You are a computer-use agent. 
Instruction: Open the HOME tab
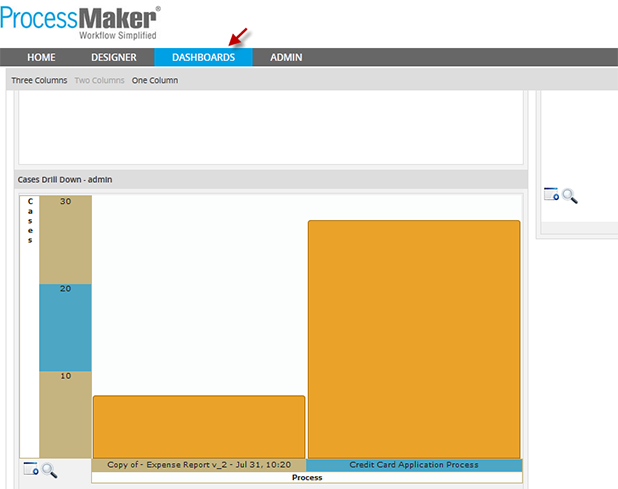coord(41,57)
